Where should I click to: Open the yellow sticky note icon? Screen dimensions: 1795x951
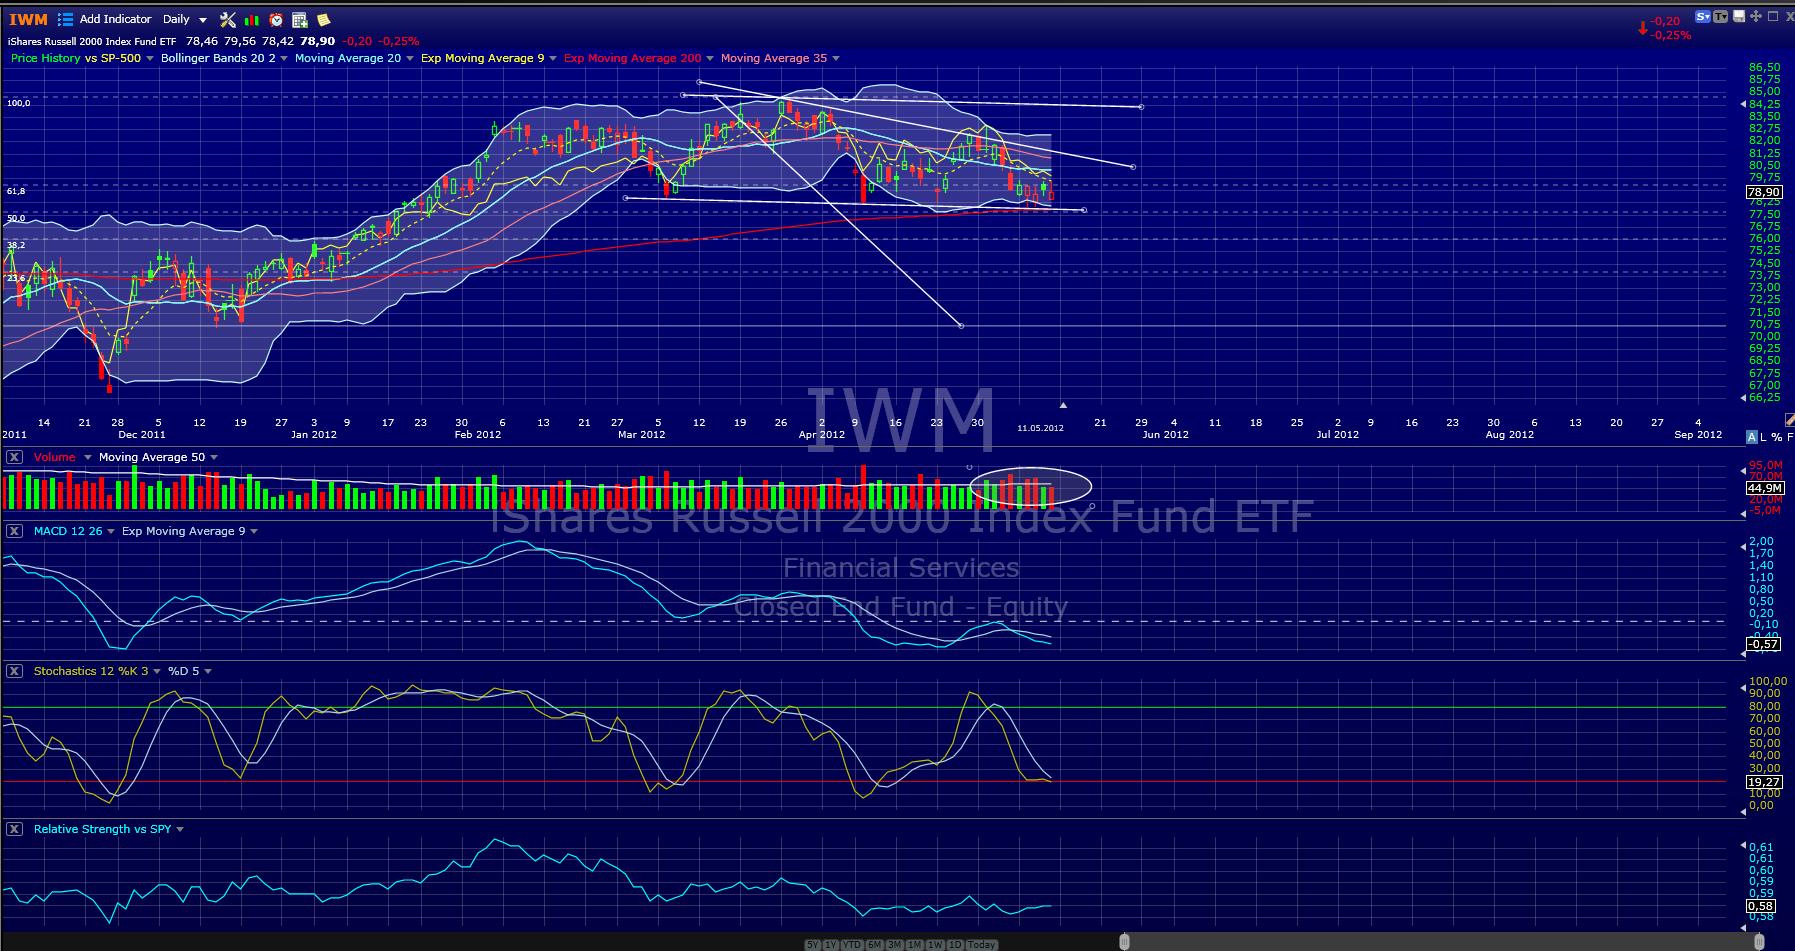(323, 19)
